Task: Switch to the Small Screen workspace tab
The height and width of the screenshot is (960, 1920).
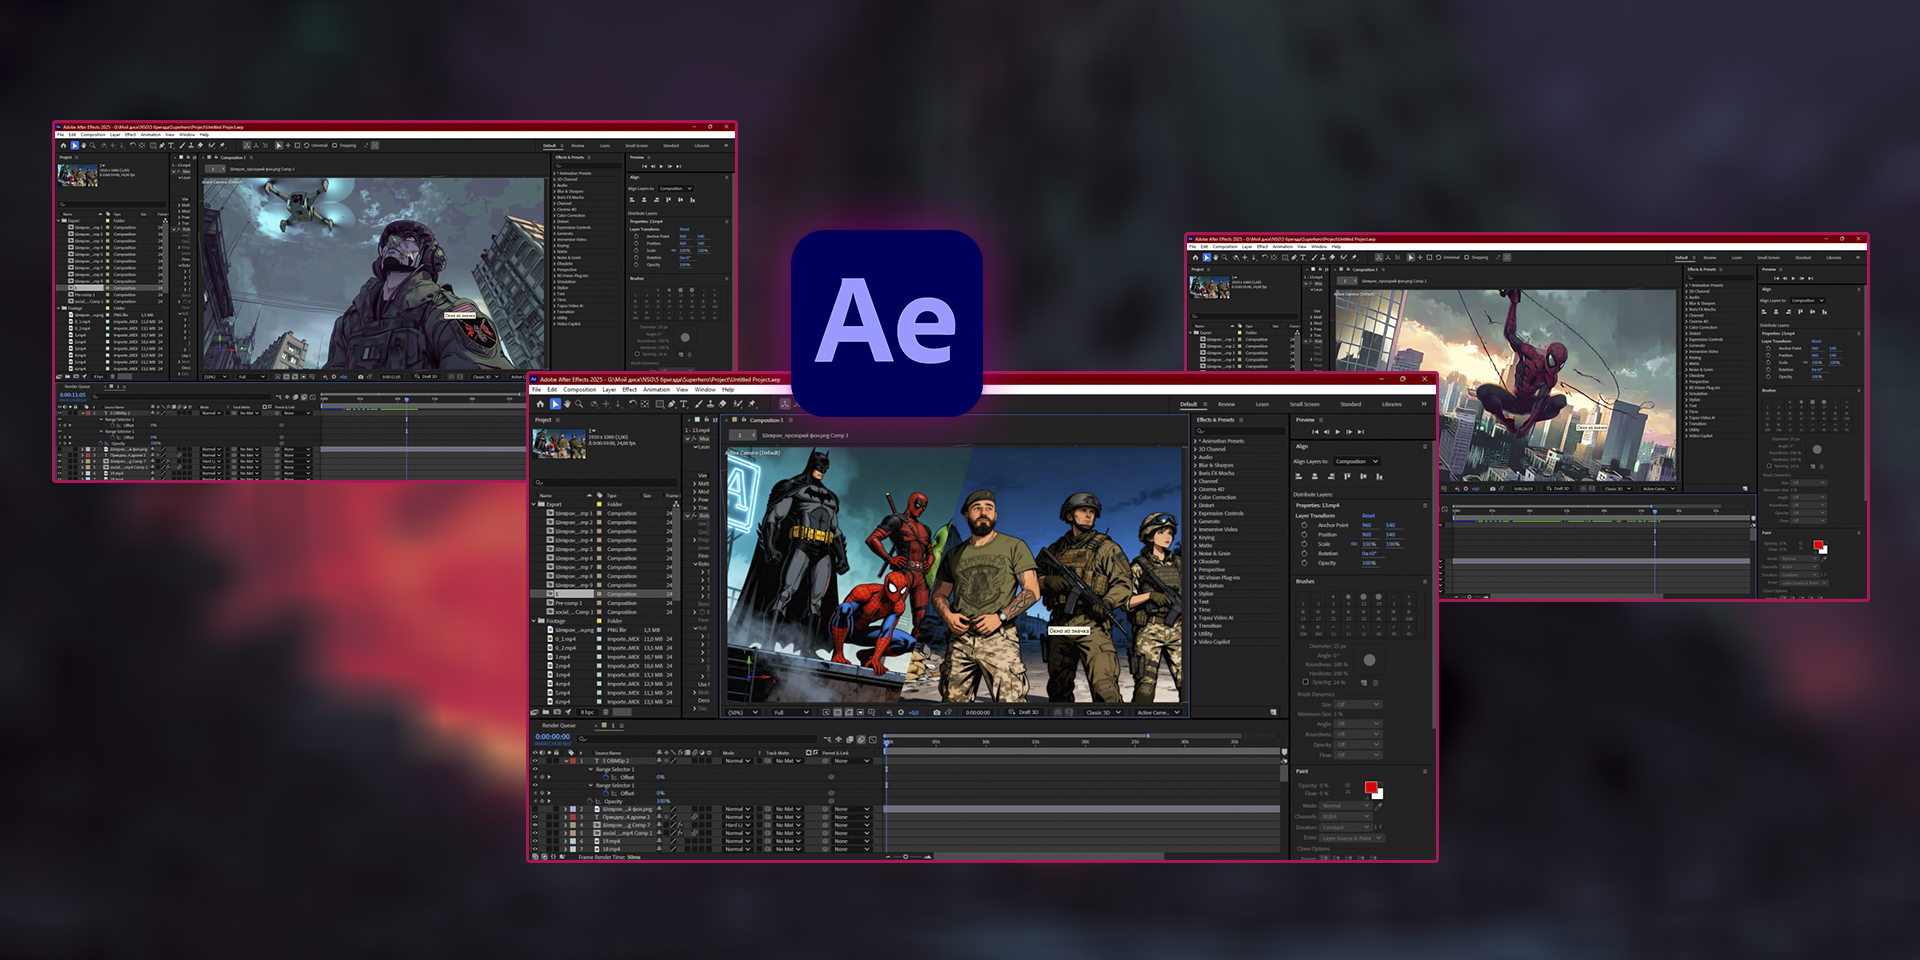Action: click(1304, 404)
